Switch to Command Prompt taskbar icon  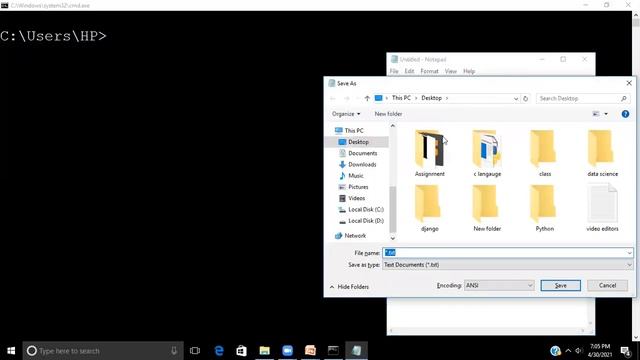pos(333,351)
